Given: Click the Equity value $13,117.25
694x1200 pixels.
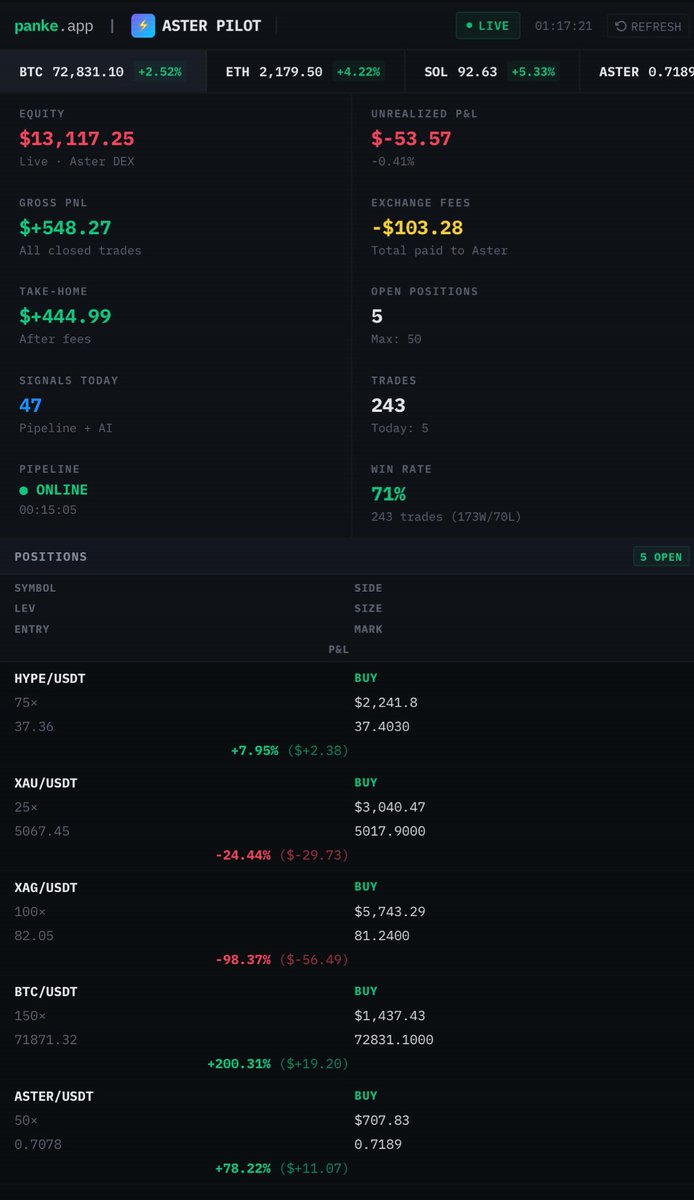Looking at the screenshot, I should (76, 139).
